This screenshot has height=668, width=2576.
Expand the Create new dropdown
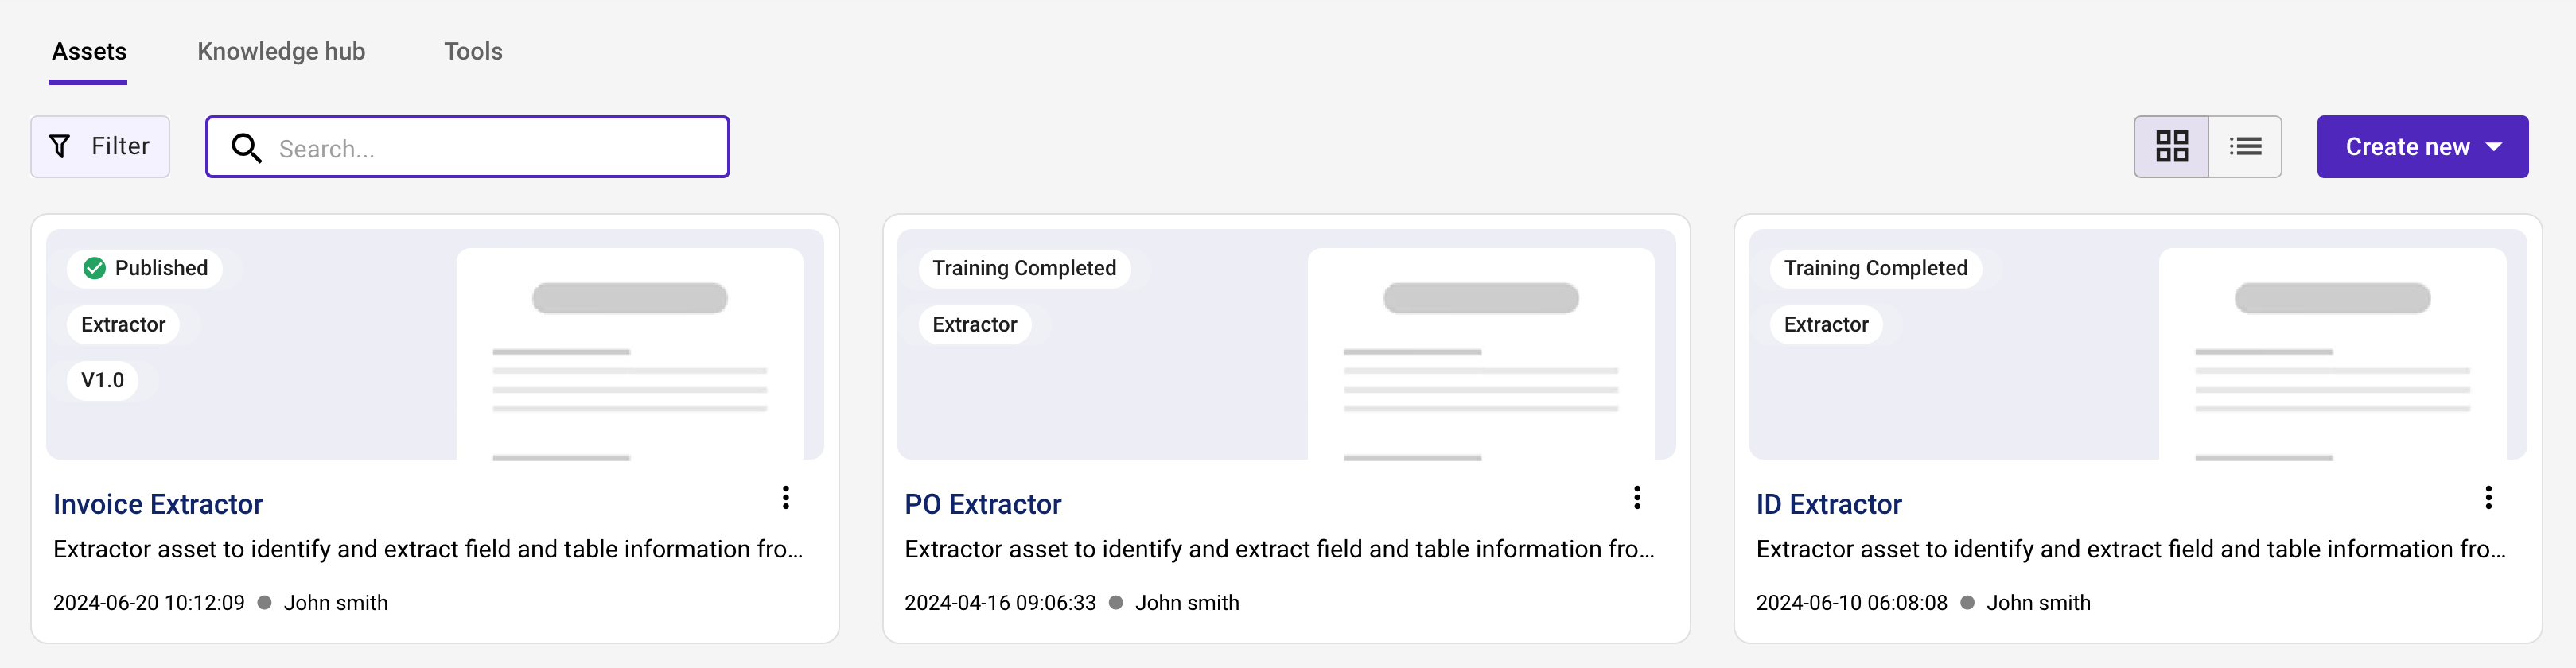click(2422, 147)
